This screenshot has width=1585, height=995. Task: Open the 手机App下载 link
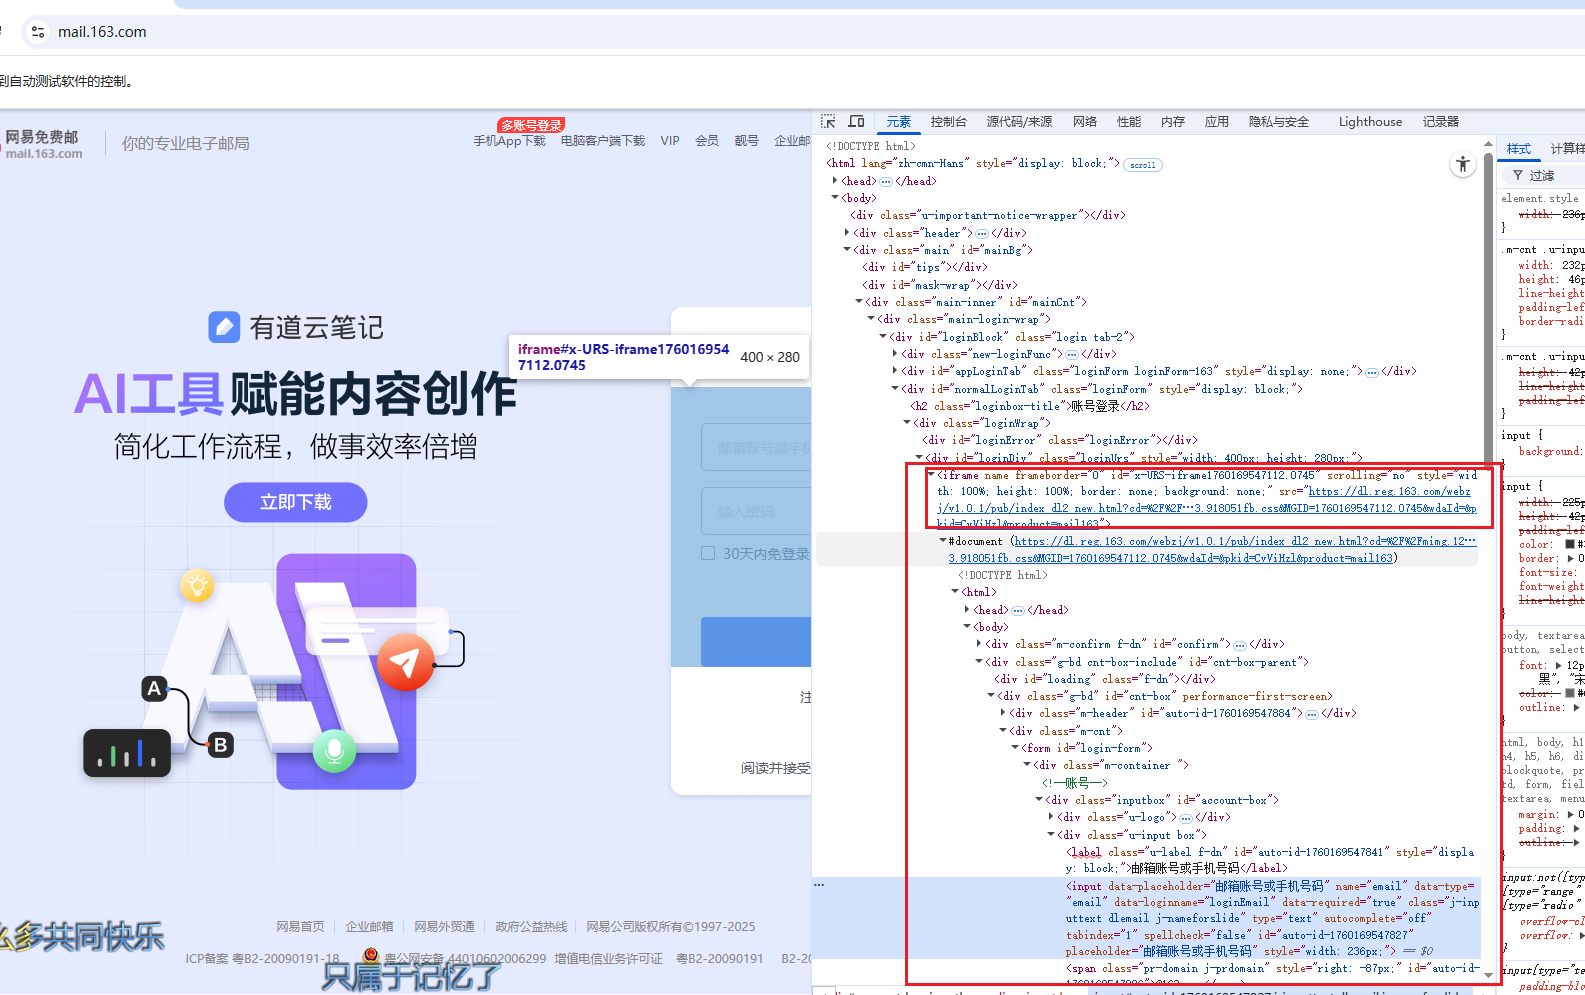(x=509, y=141)
